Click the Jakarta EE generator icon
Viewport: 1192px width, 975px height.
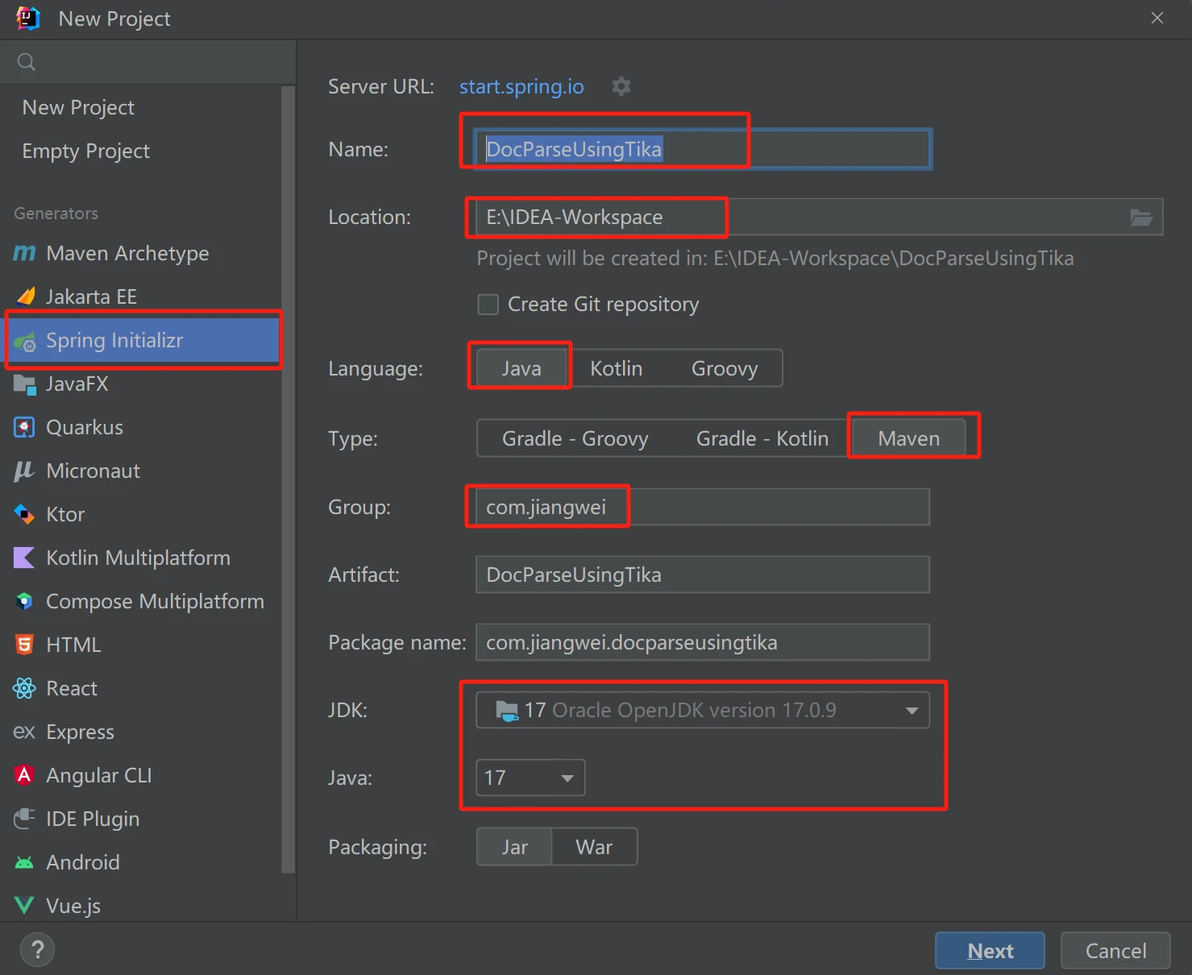(25, 297)
